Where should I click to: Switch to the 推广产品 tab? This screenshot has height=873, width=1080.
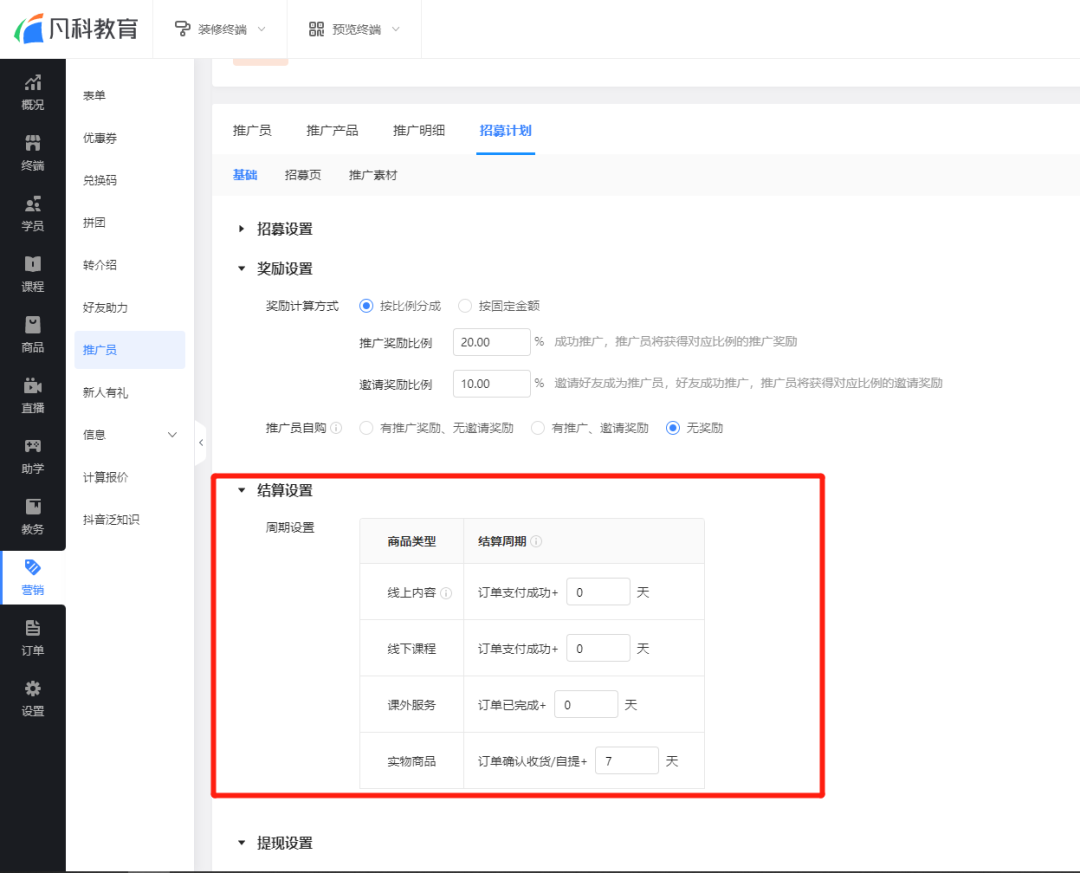point(333,130)
